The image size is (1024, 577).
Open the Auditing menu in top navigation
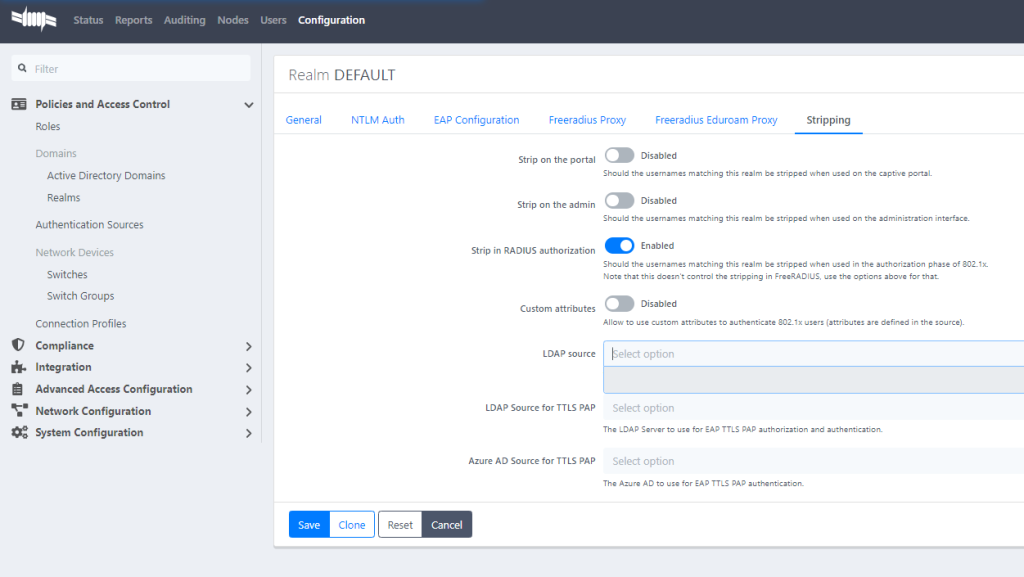pyautogui.click(x=184, y=20)
